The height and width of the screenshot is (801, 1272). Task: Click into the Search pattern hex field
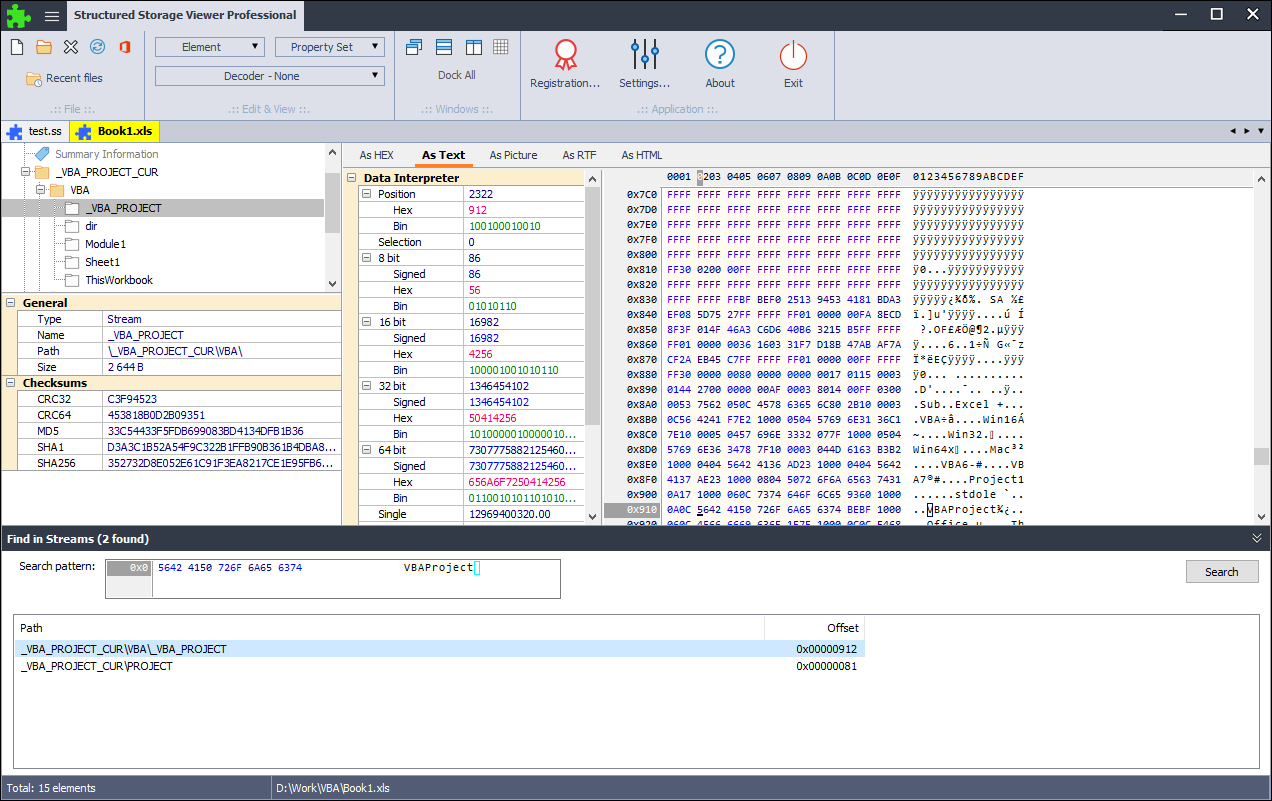(x=333, y=579)
